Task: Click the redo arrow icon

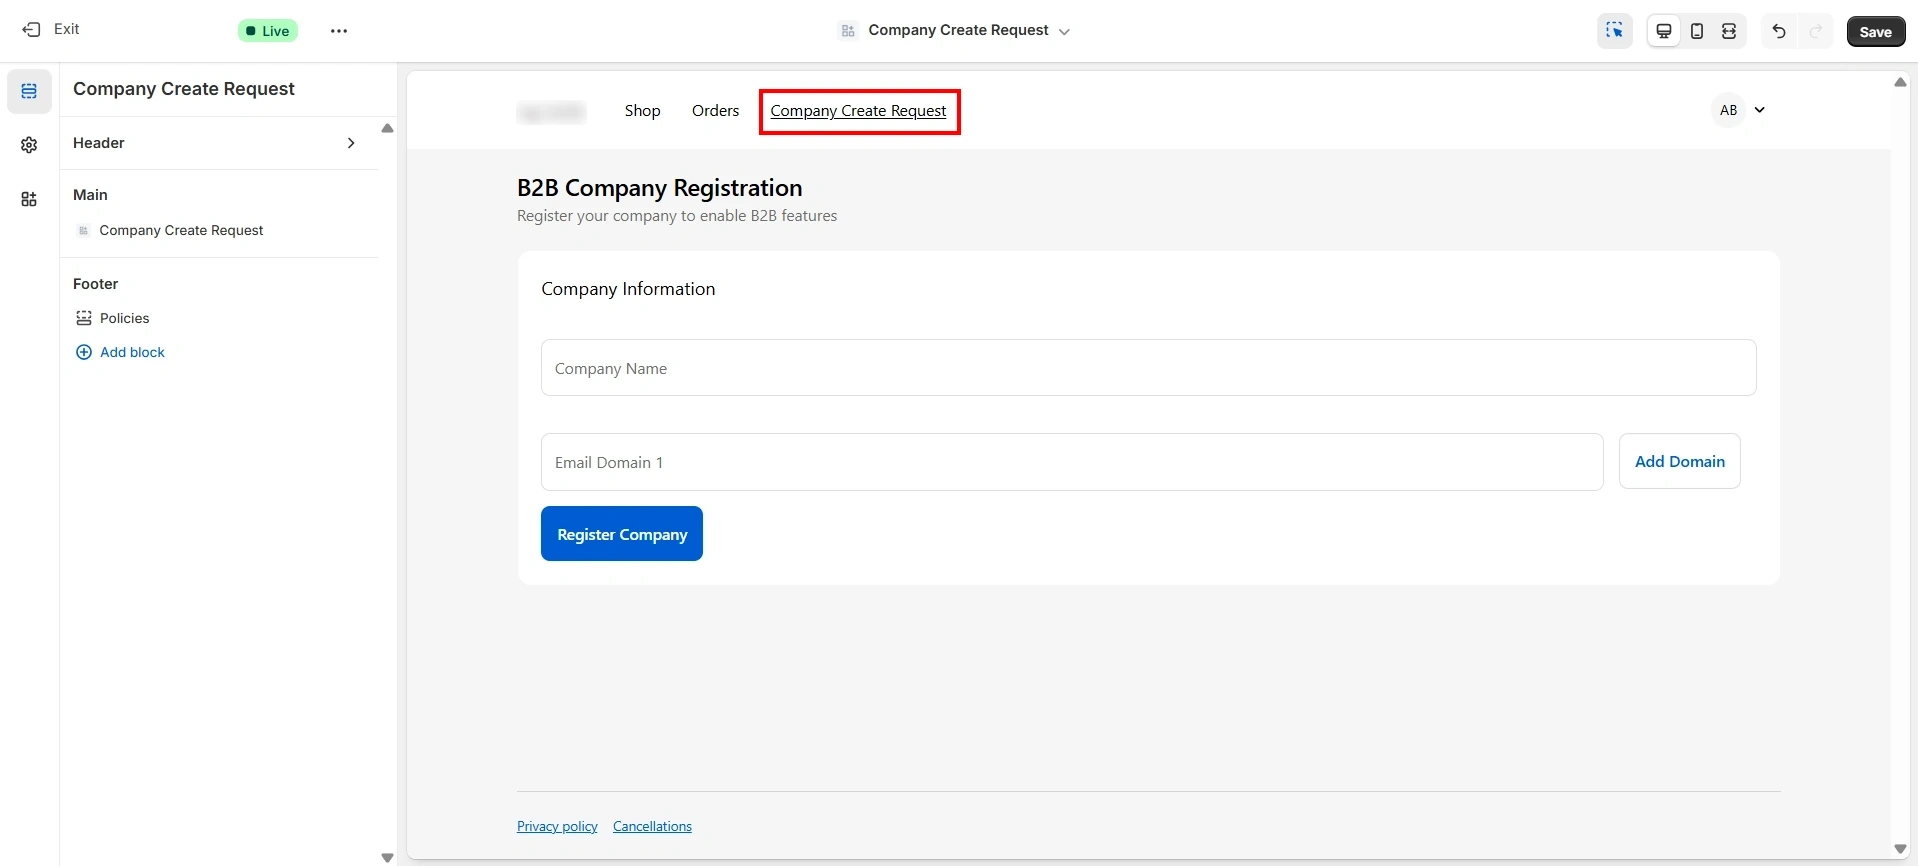Action: [x=1816, y=31]
